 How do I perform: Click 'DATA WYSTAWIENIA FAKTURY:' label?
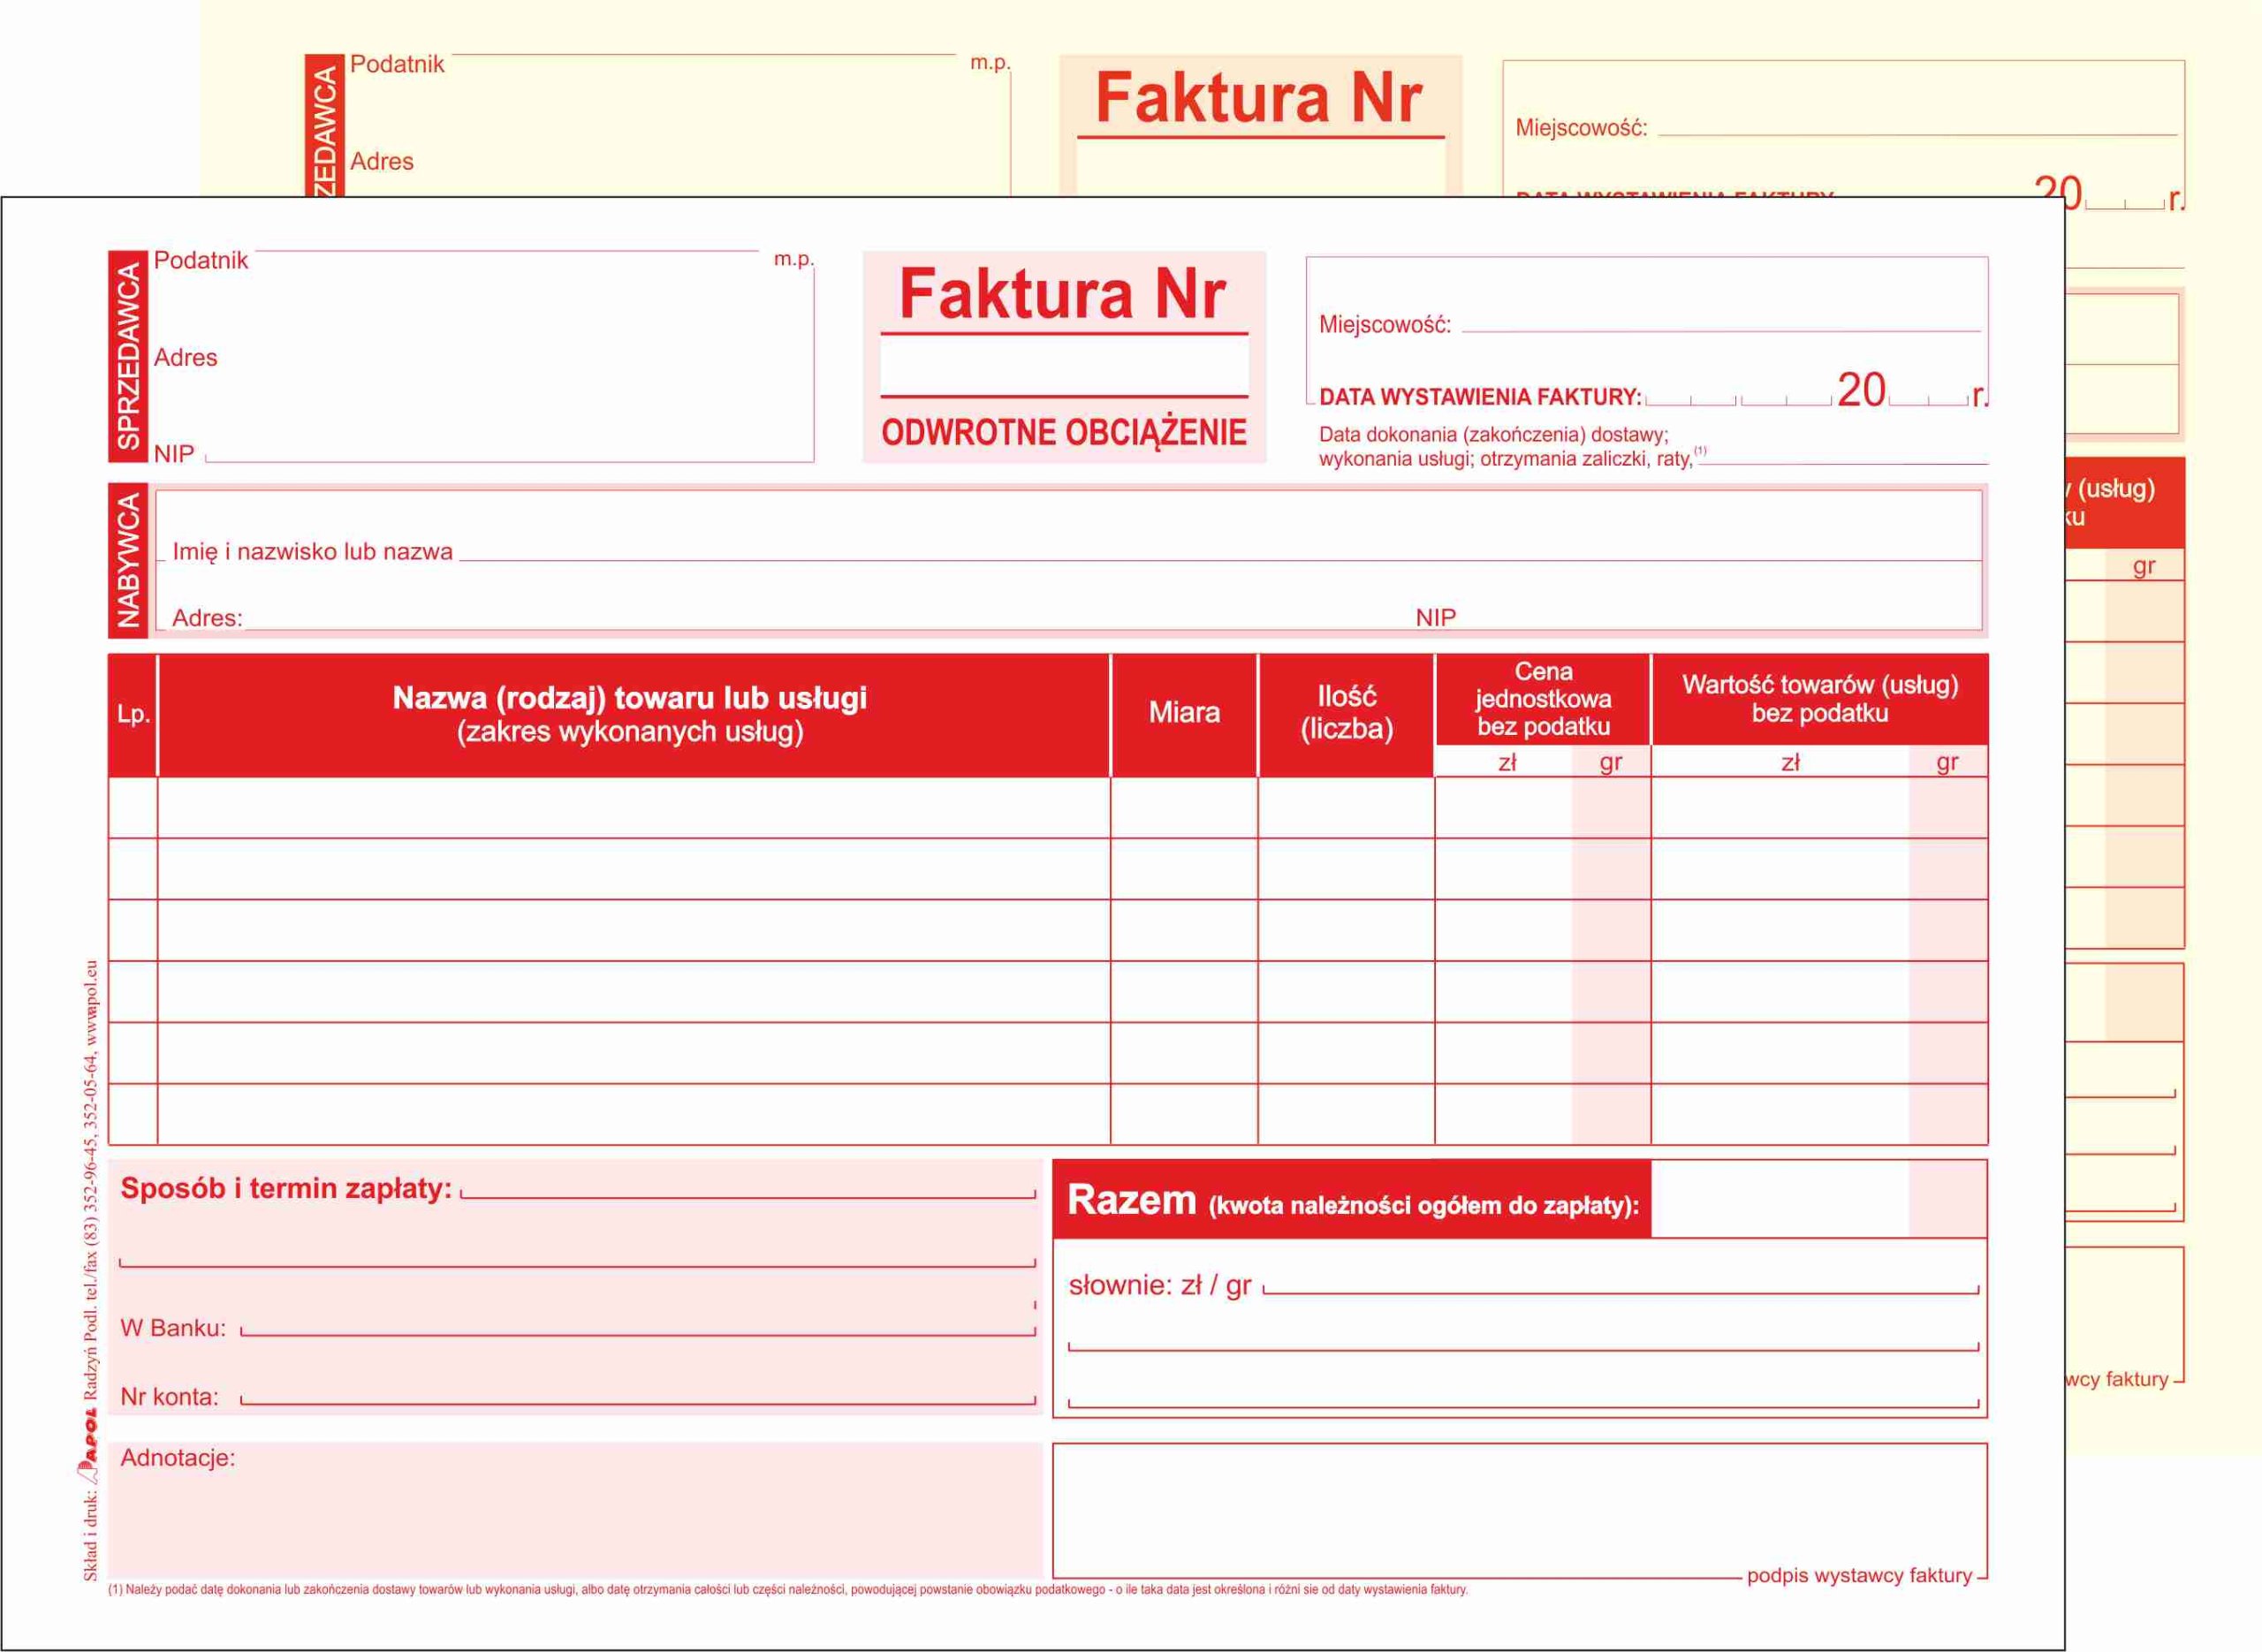click(1480, 397)
